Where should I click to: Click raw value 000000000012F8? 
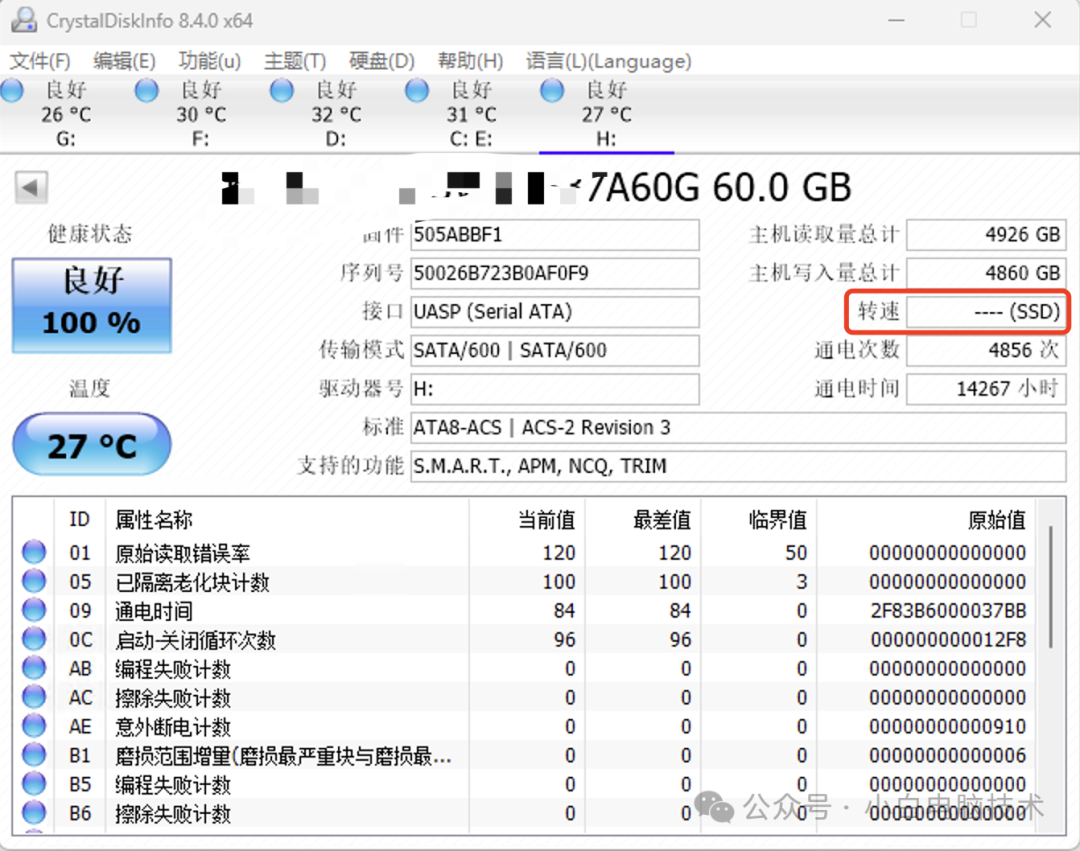tap(948, 640)
